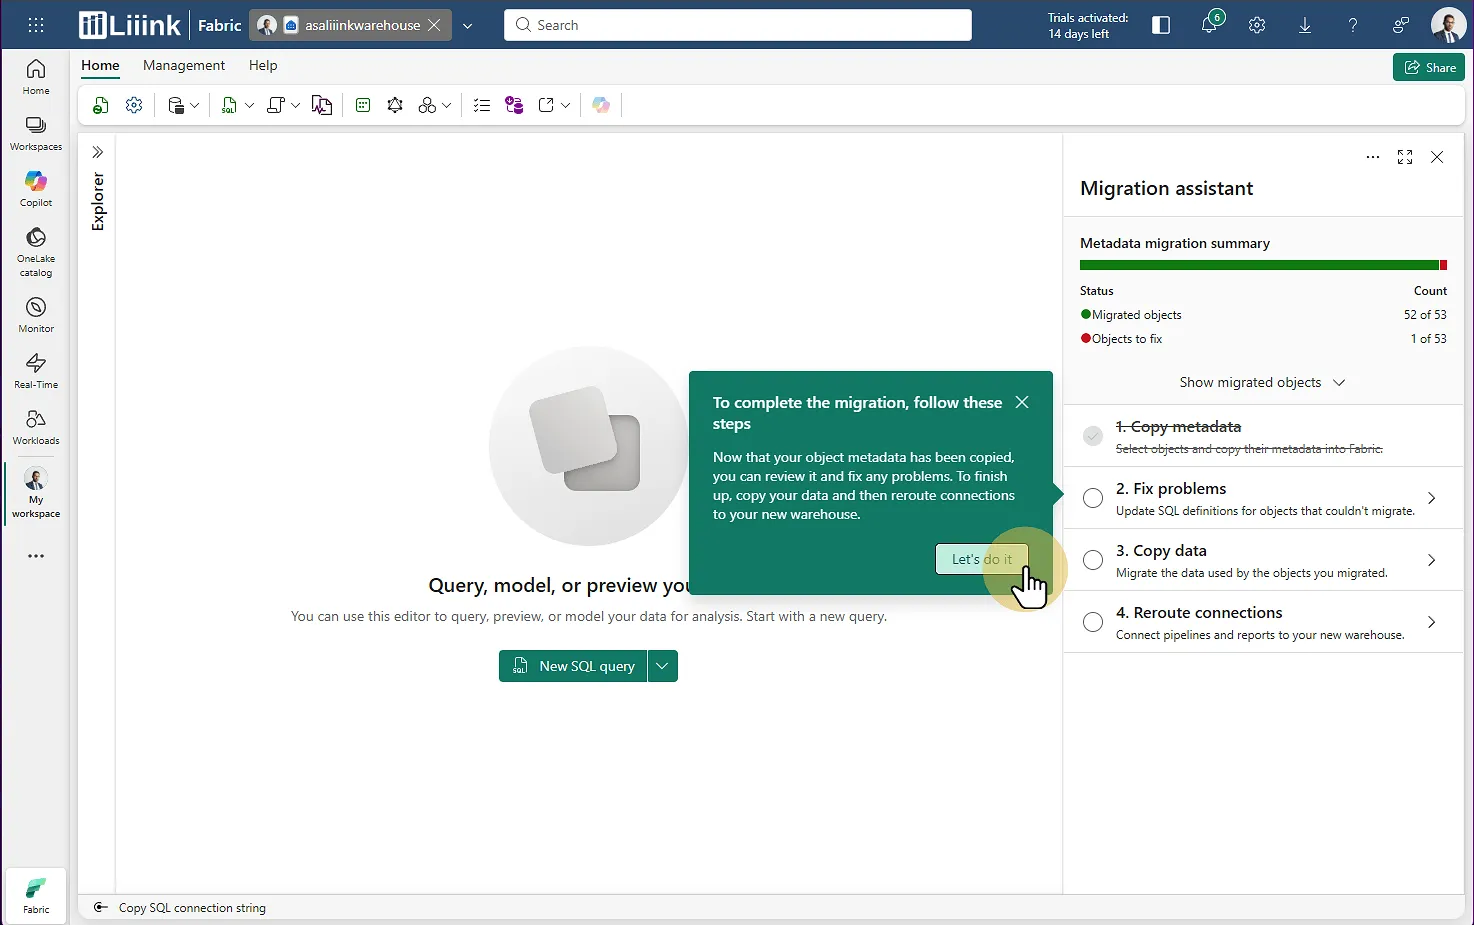Viewport: 1474px width, 925px height.
Task: Click the Let's do it button
Action: (981, 559)
